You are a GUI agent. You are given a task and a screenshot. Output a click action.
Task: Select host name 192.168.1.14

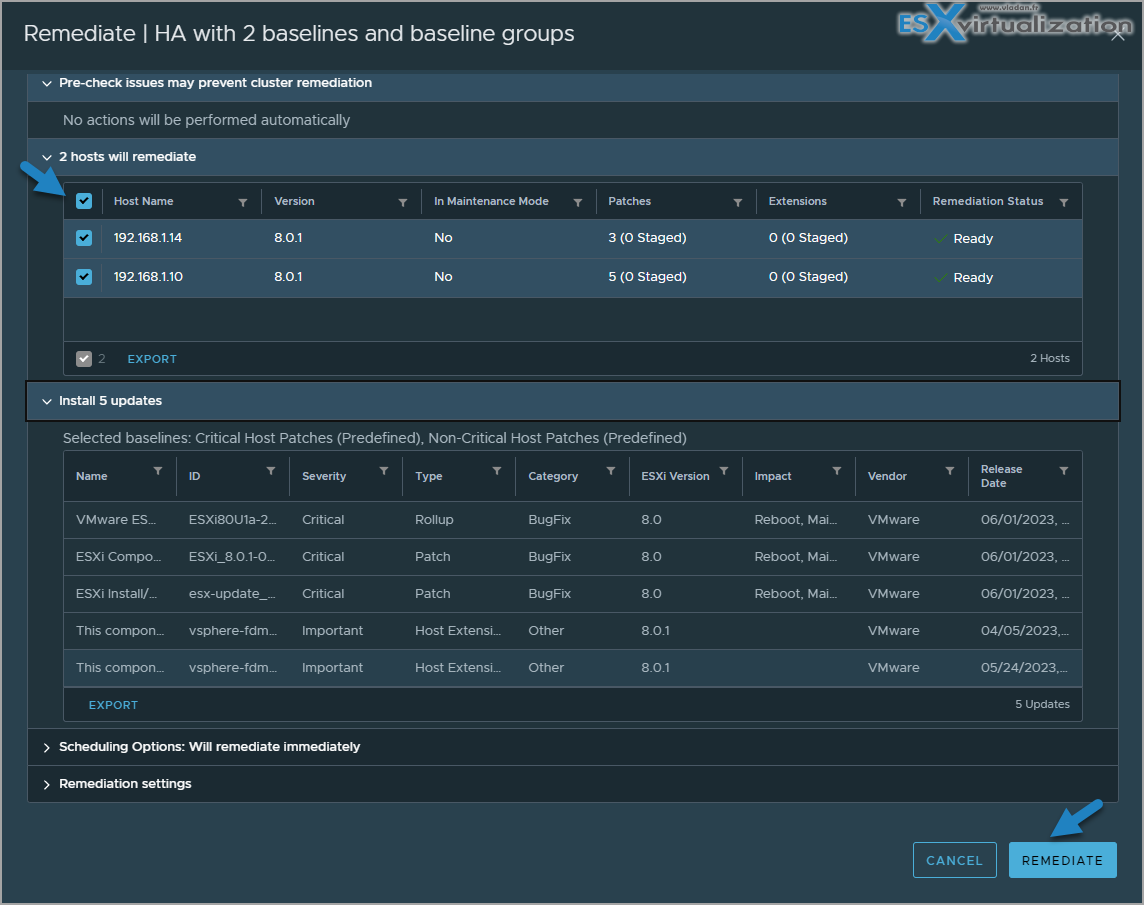(x=148, y=238)
